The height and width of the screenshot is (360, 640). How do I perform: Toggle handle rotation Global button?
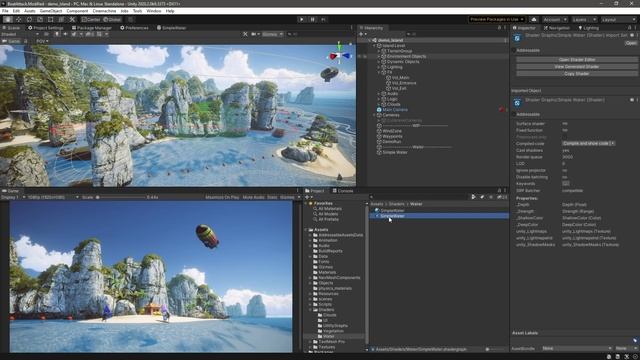click(x=112, y=20)
